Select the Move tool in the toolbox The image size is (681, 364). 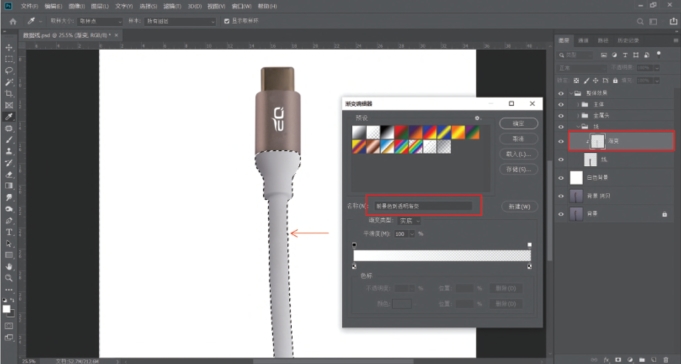pyautogui.click(x=9, y=47)
